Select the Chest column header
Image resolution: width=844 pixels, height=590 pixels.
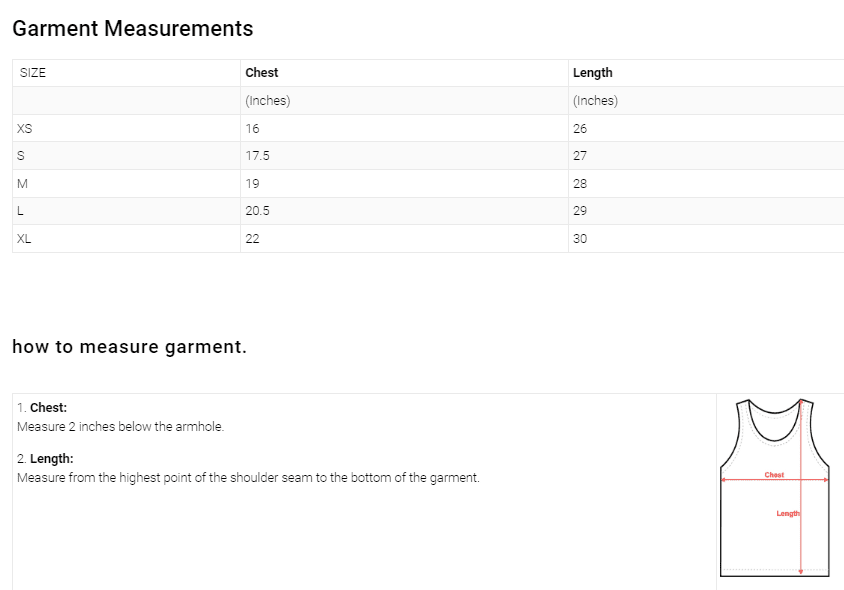(x=262, y=73)
